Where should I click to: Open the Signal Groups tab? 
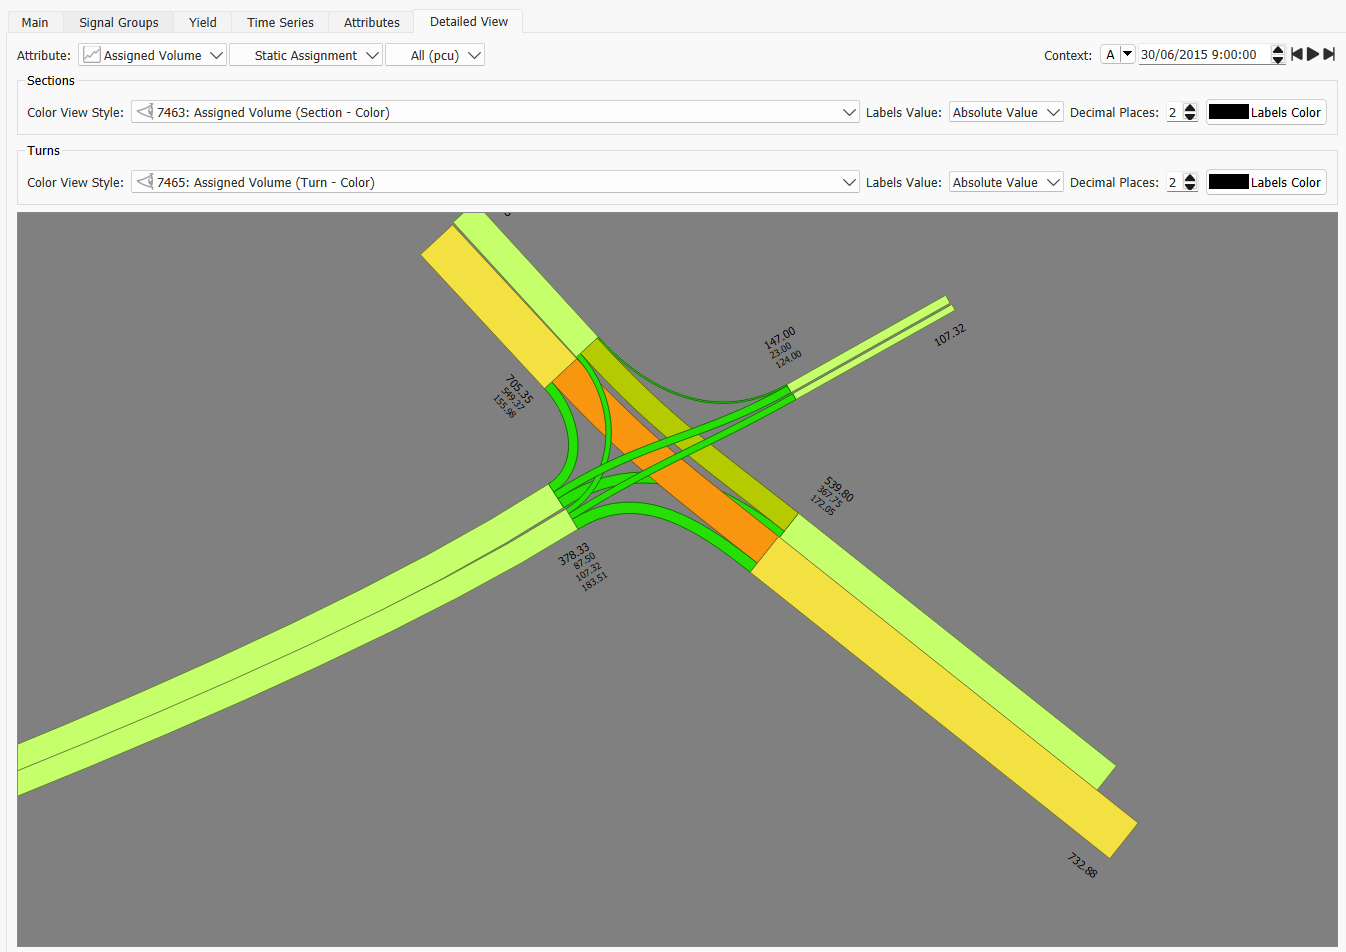point(119,22)
